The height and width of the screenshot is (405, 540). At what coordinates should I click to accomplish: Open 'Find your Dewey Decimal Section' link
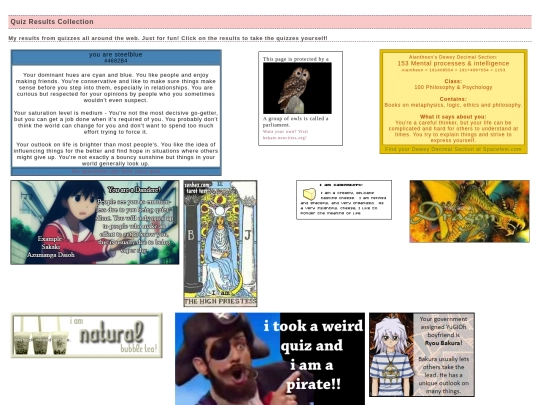(453, 149)
